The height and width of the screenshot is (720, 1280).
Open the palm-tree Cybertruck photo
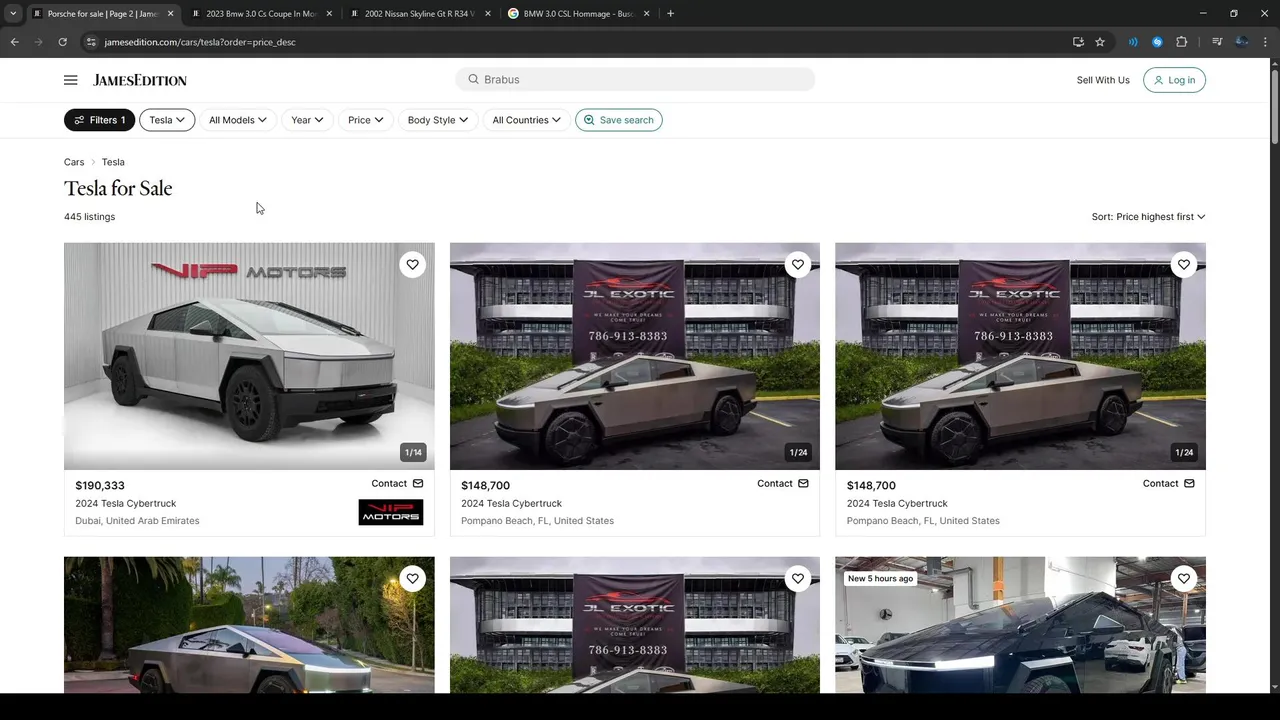(249, 625)
